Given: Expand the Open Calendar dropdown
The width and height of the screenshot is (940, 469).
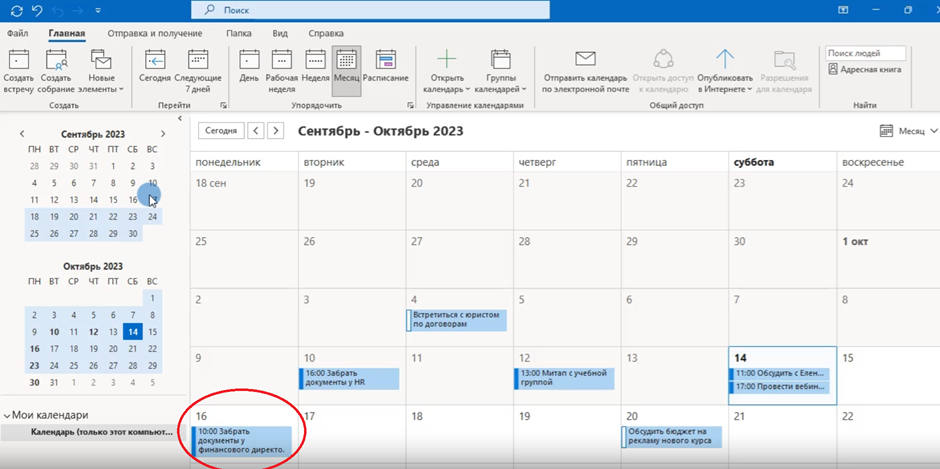Looking at the screenshot, I should pos(446,68).
